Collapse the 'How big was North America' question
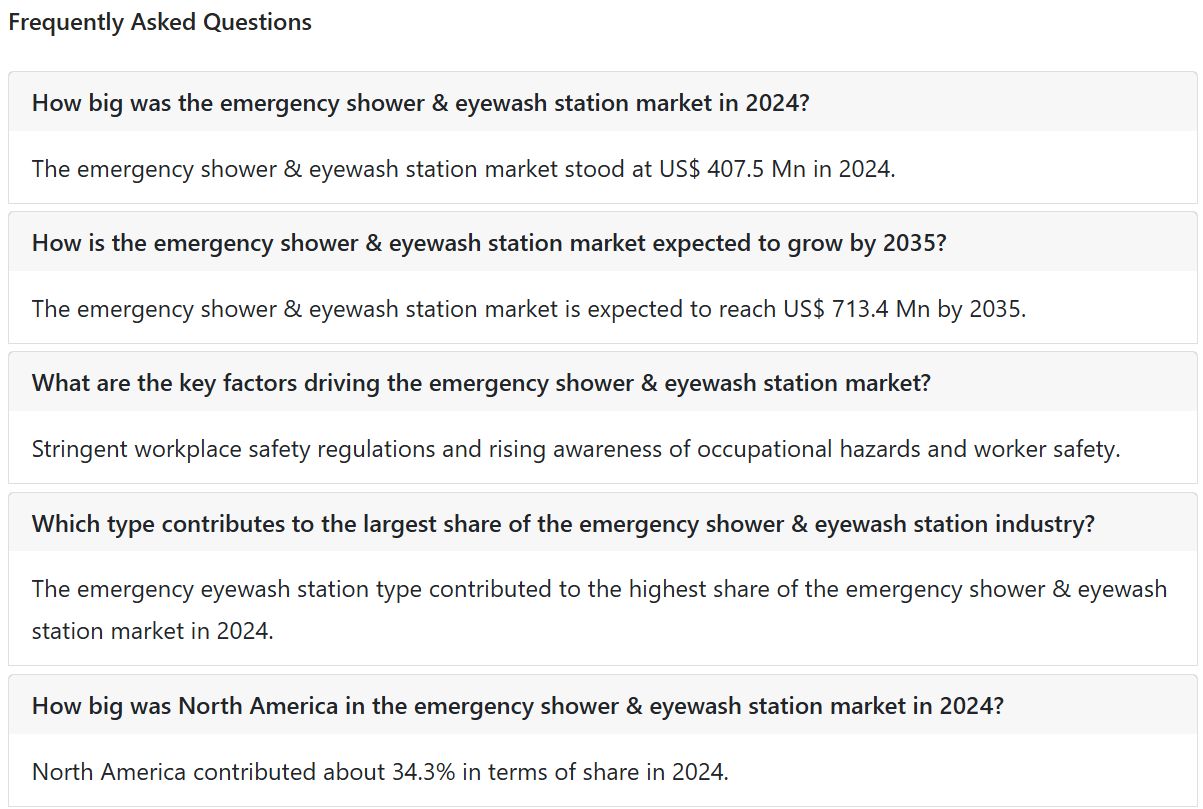The width and height of the screenshot is (1203, 809). (x=602, y=705)
